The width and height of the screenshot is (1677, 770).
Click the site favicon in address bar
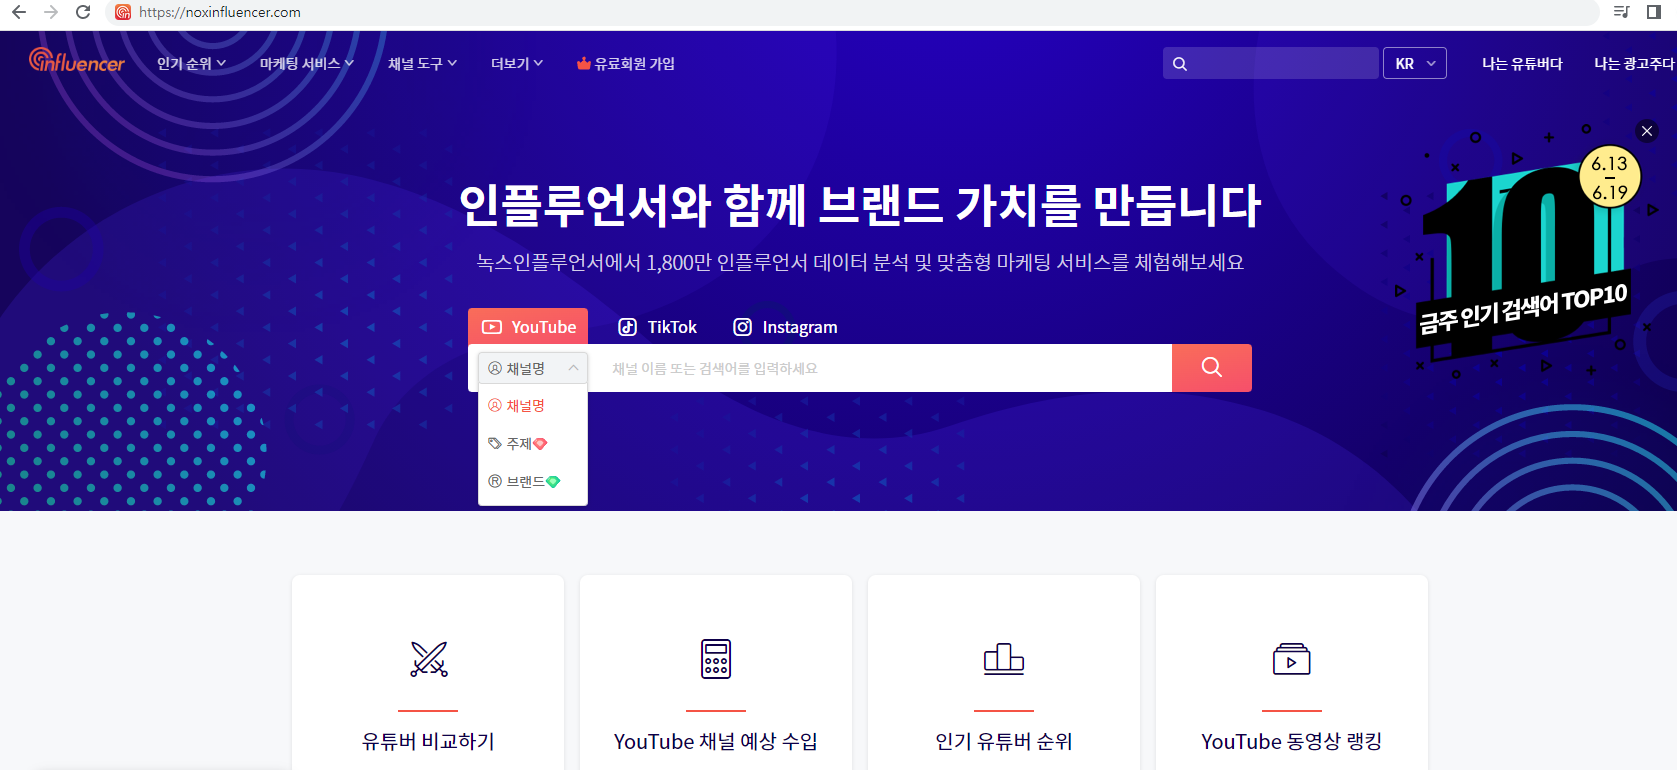click(123, 12)
